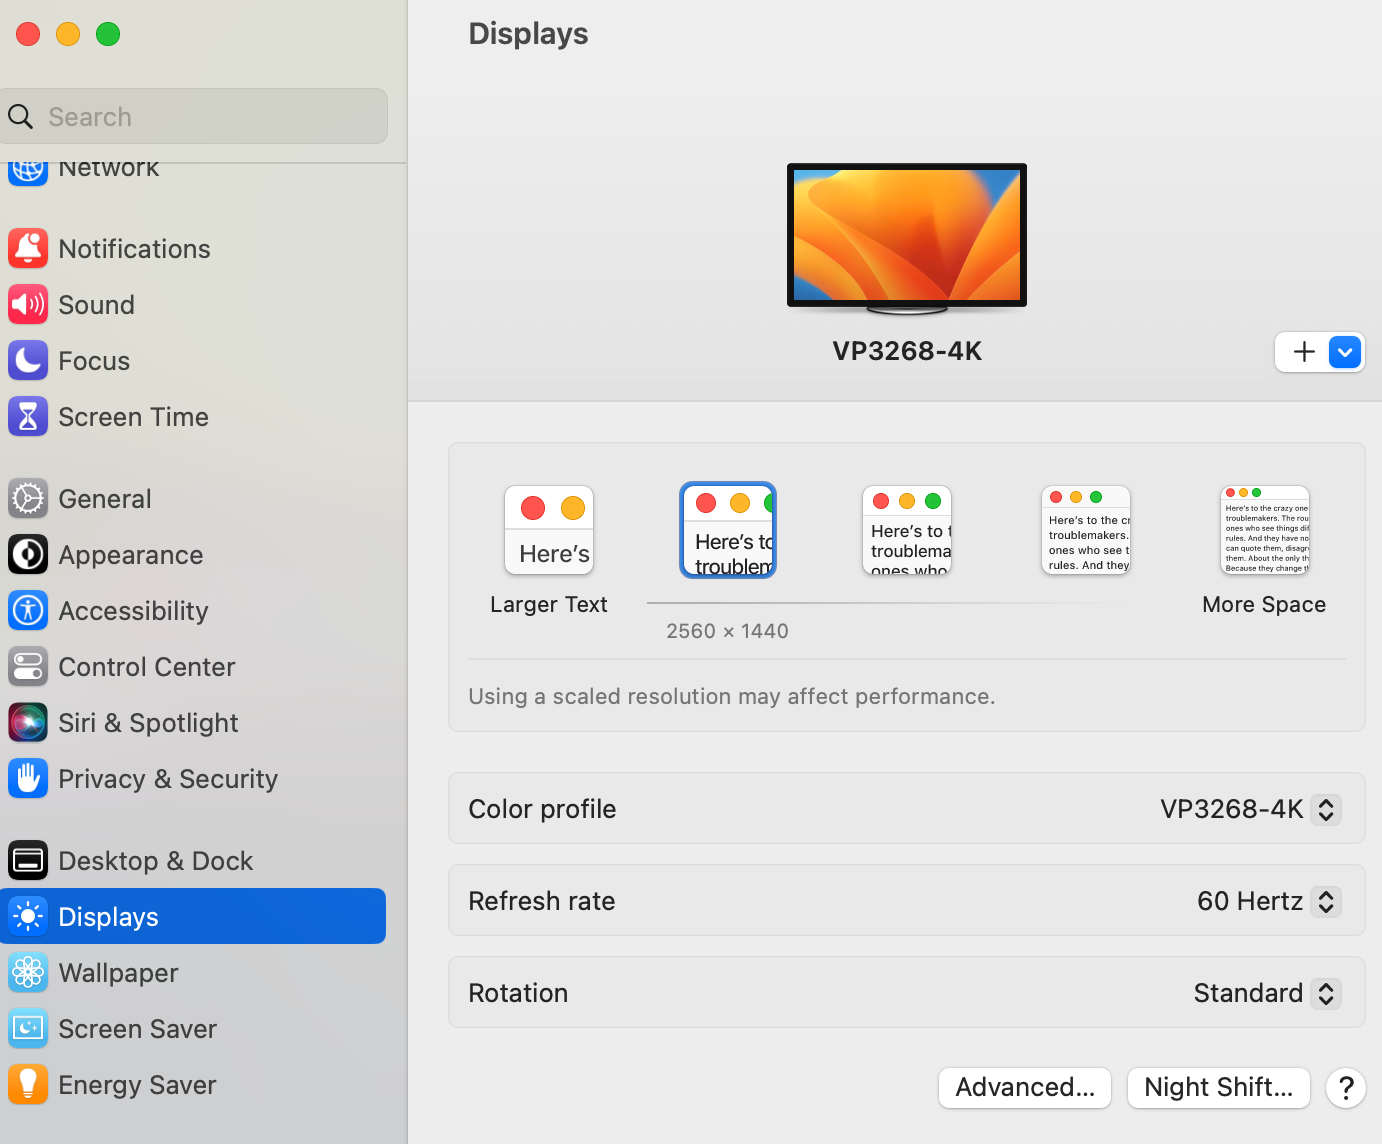Click the plus button to add a display
This screenshot has width=1382, height=1144.
pos(1302,352)
